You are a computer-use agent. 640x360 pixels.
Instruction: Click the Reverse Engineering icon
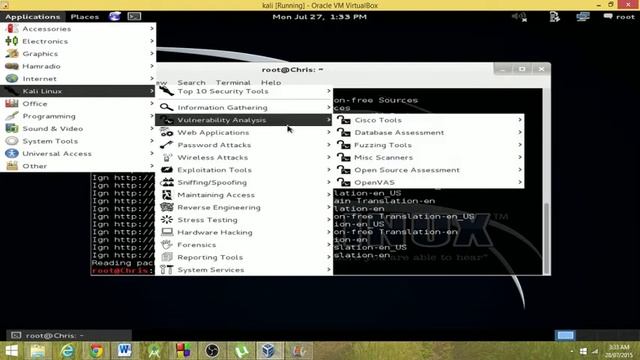(x=167, y=207)
